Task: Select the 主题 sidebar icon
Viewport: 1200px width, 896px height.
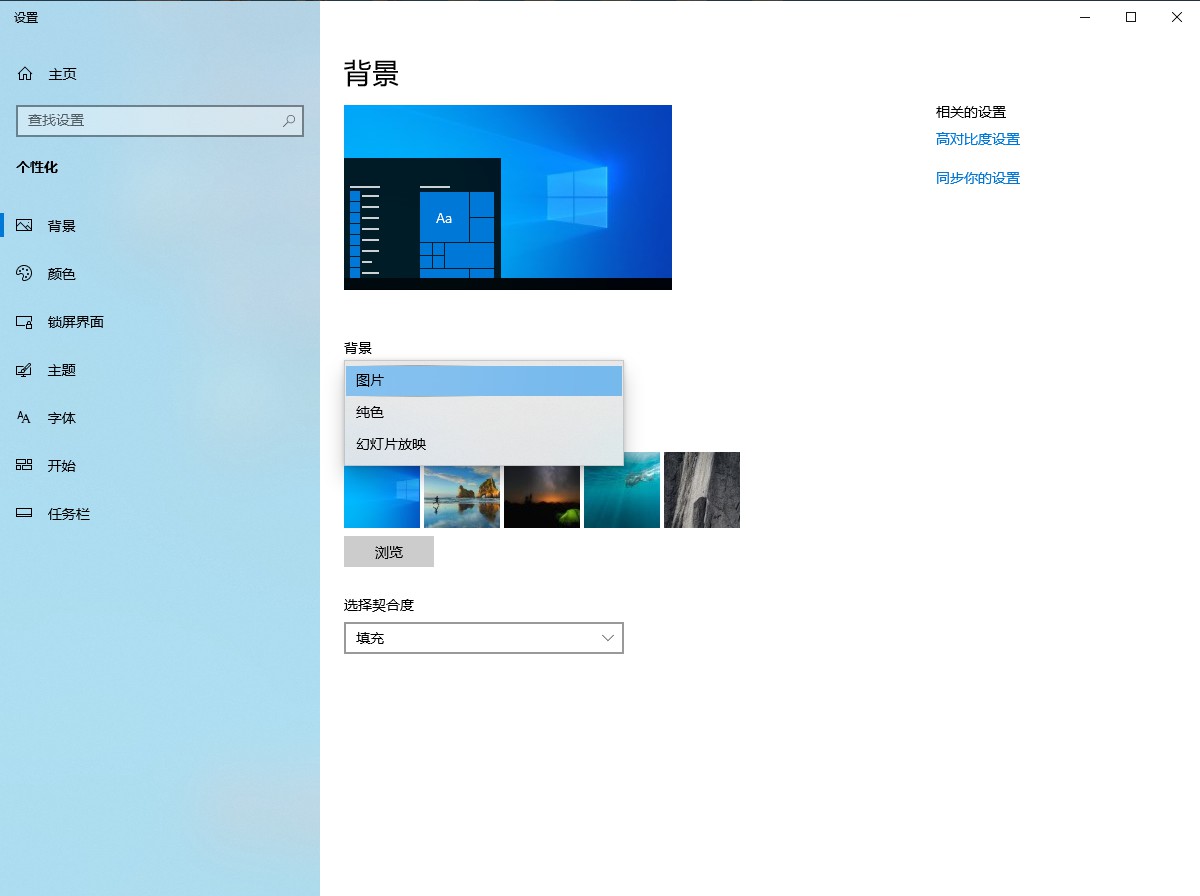Action: [62, 369]
